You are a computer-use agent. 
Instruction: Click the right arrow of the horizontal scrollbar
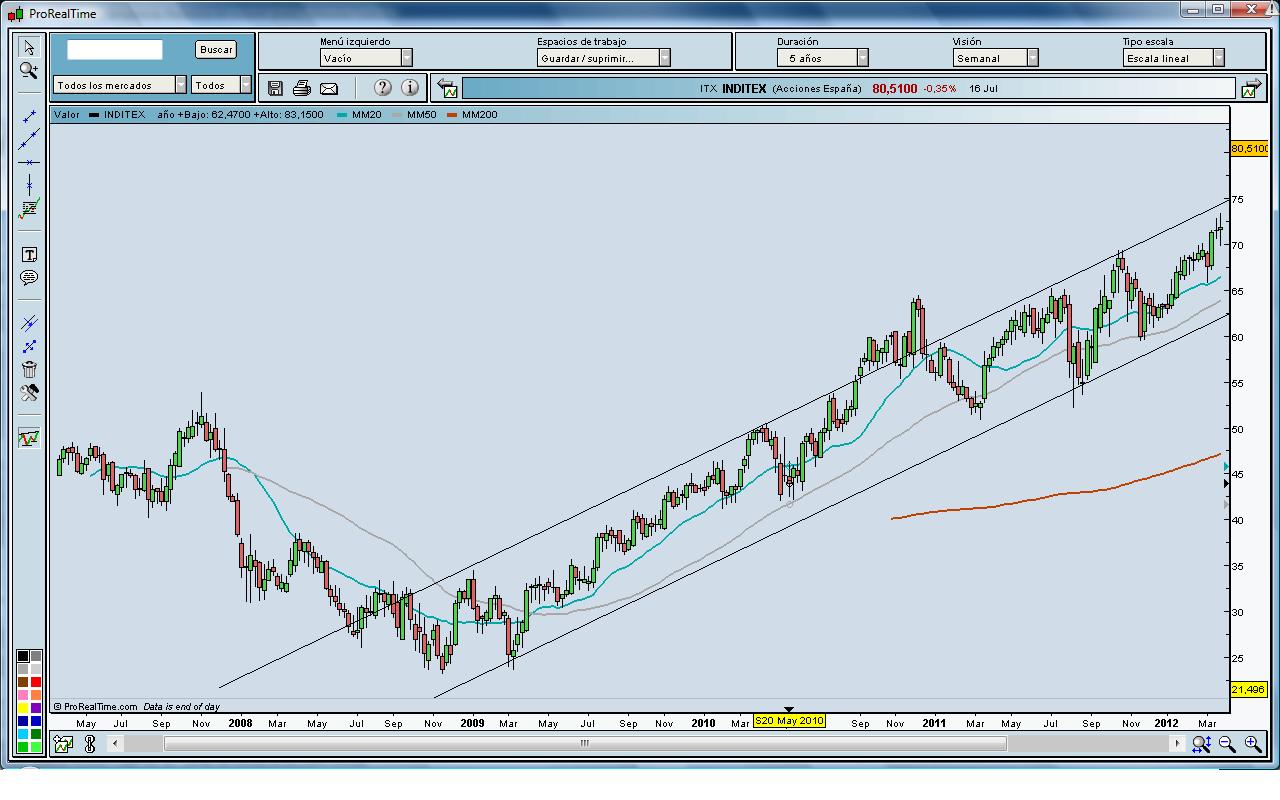1178,743
